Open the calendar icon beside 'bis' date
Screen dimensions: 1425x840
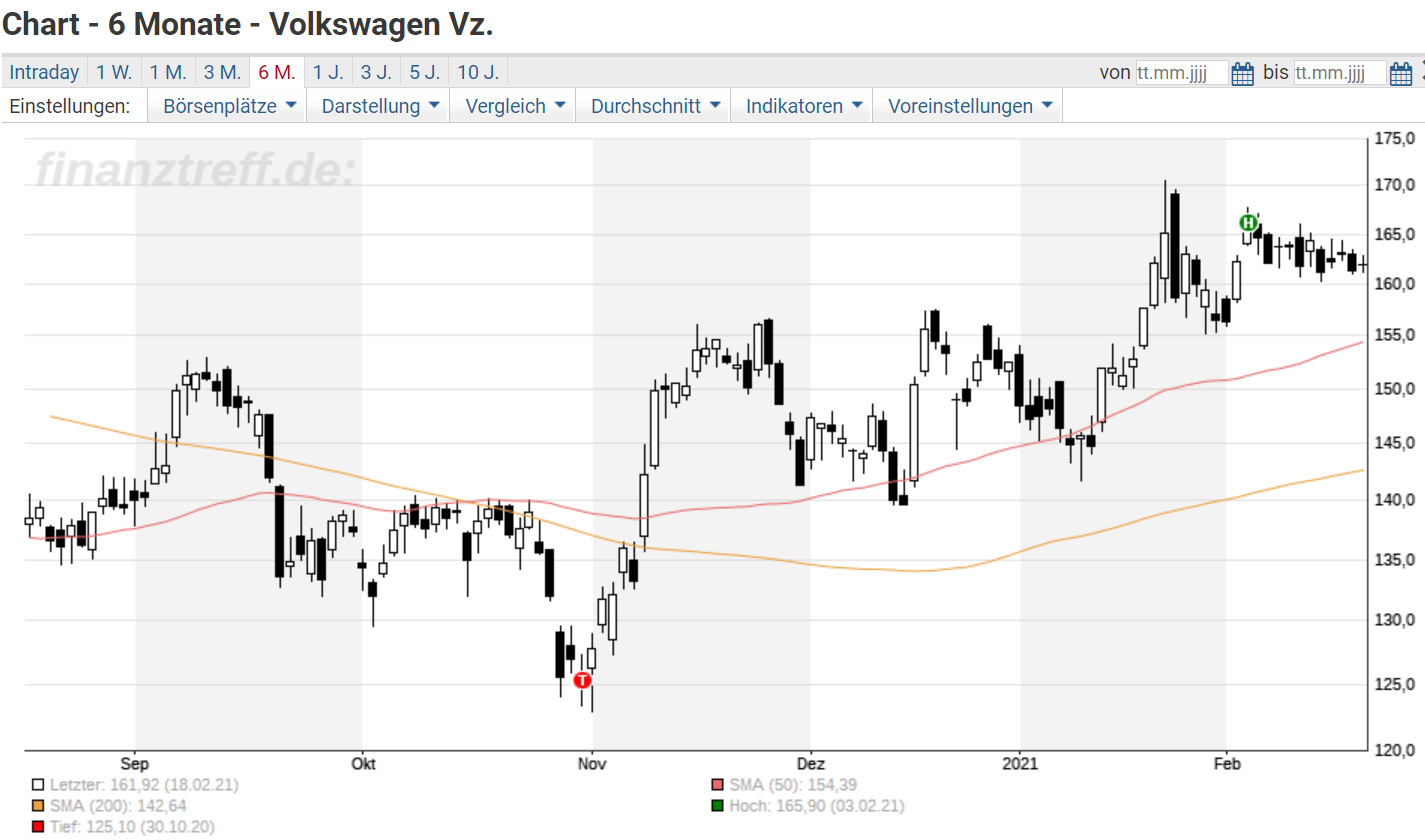click(x=1401, y=73)
